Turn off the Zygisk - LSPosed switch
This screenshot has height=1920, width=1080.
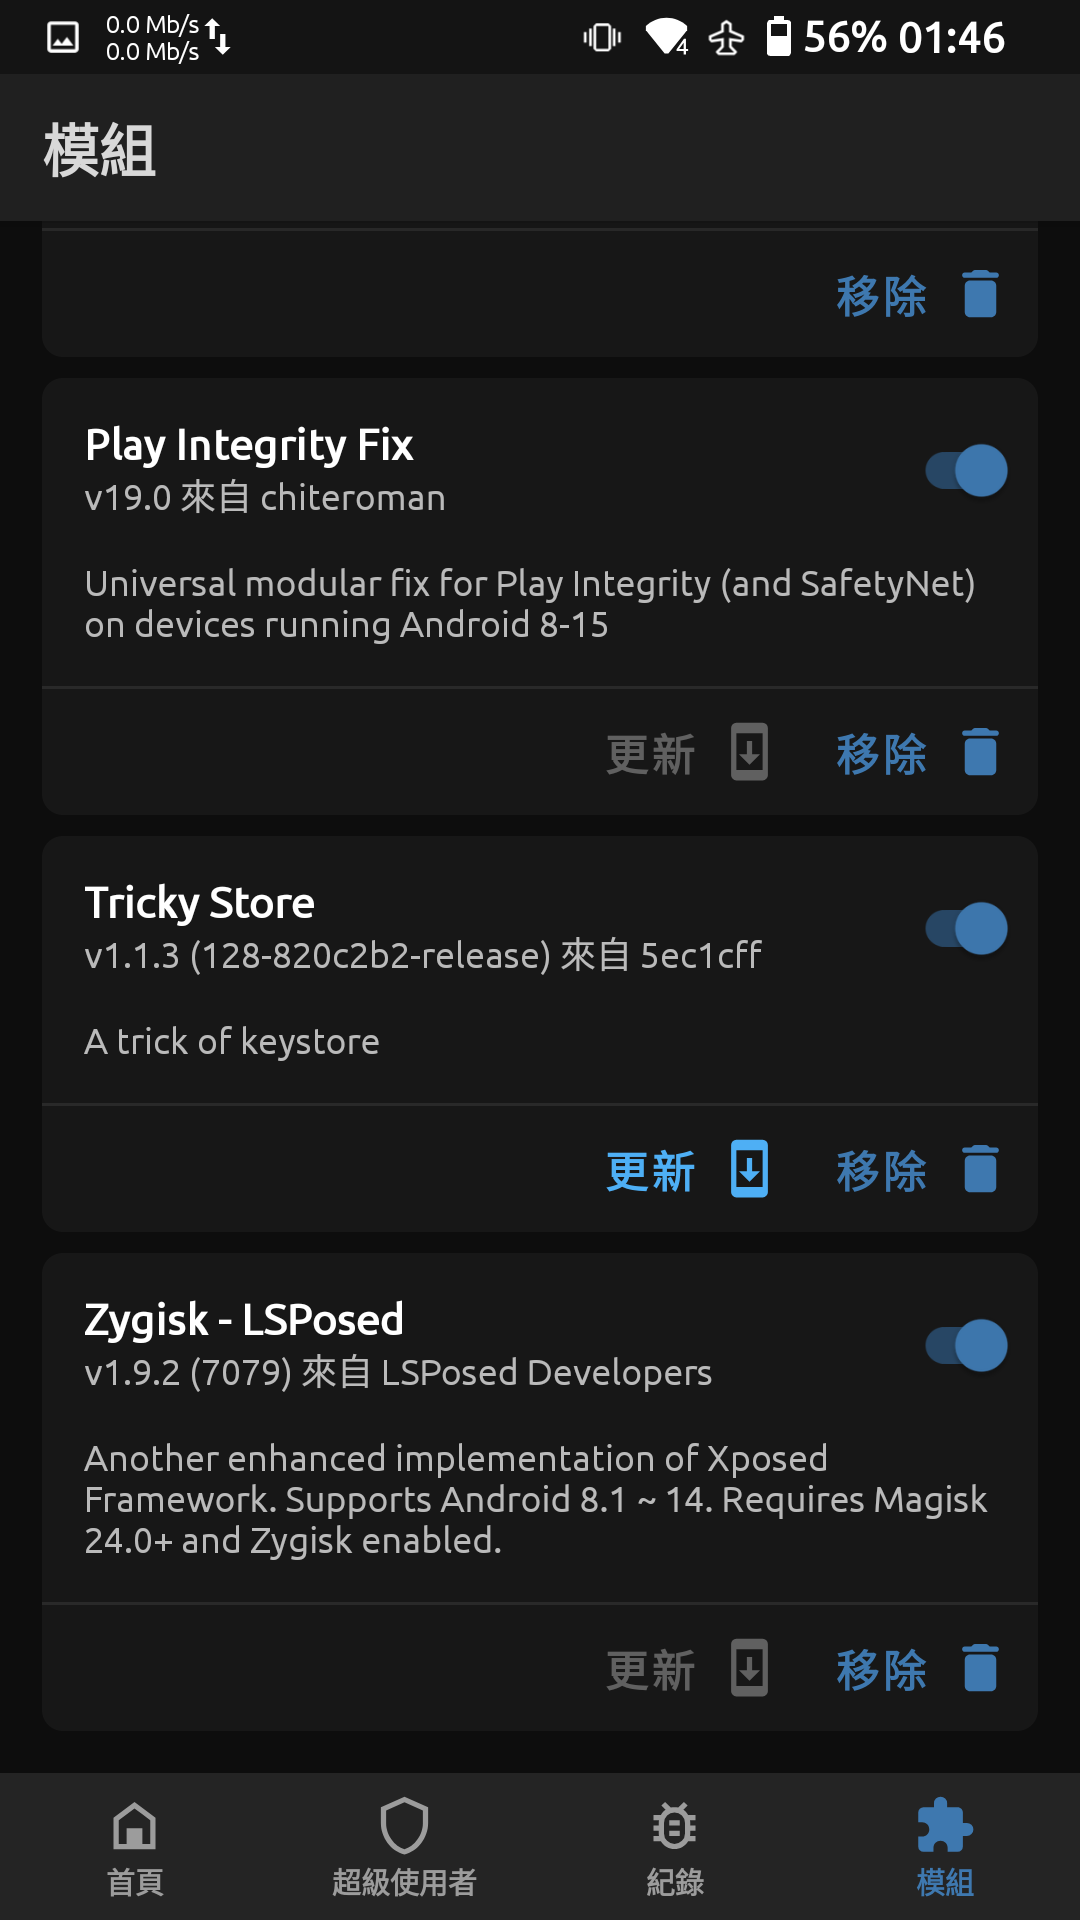tap(966, 1345)
